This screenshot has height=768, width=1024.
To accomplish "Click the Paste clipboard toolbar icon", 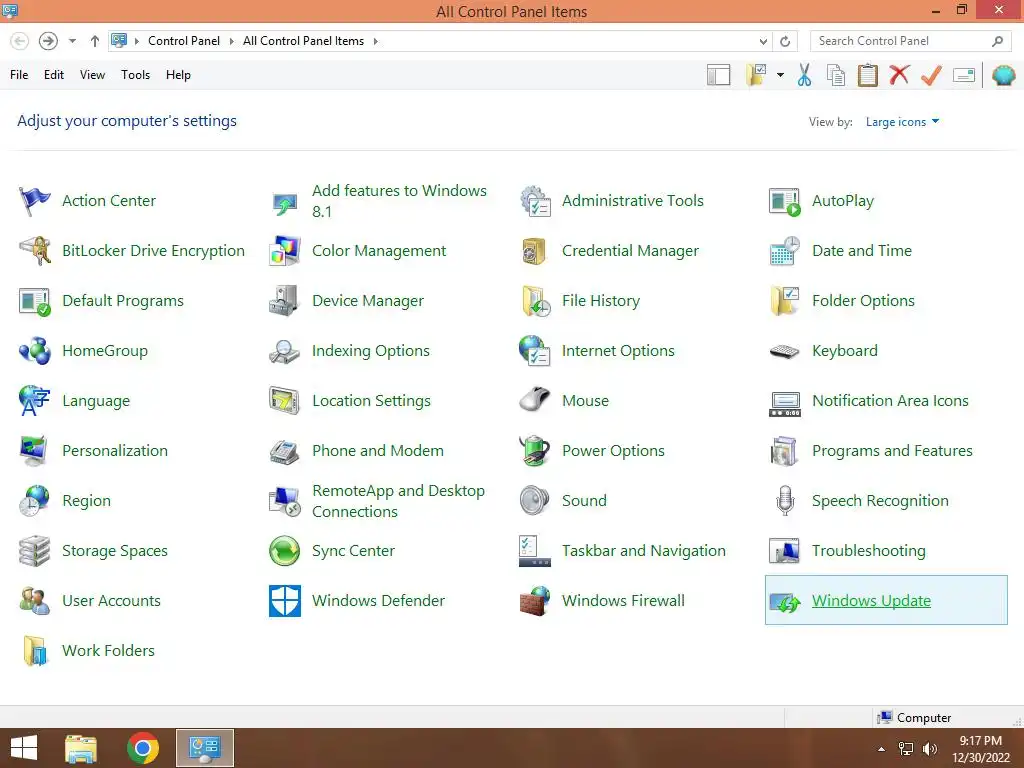I will tap(867, 74).
